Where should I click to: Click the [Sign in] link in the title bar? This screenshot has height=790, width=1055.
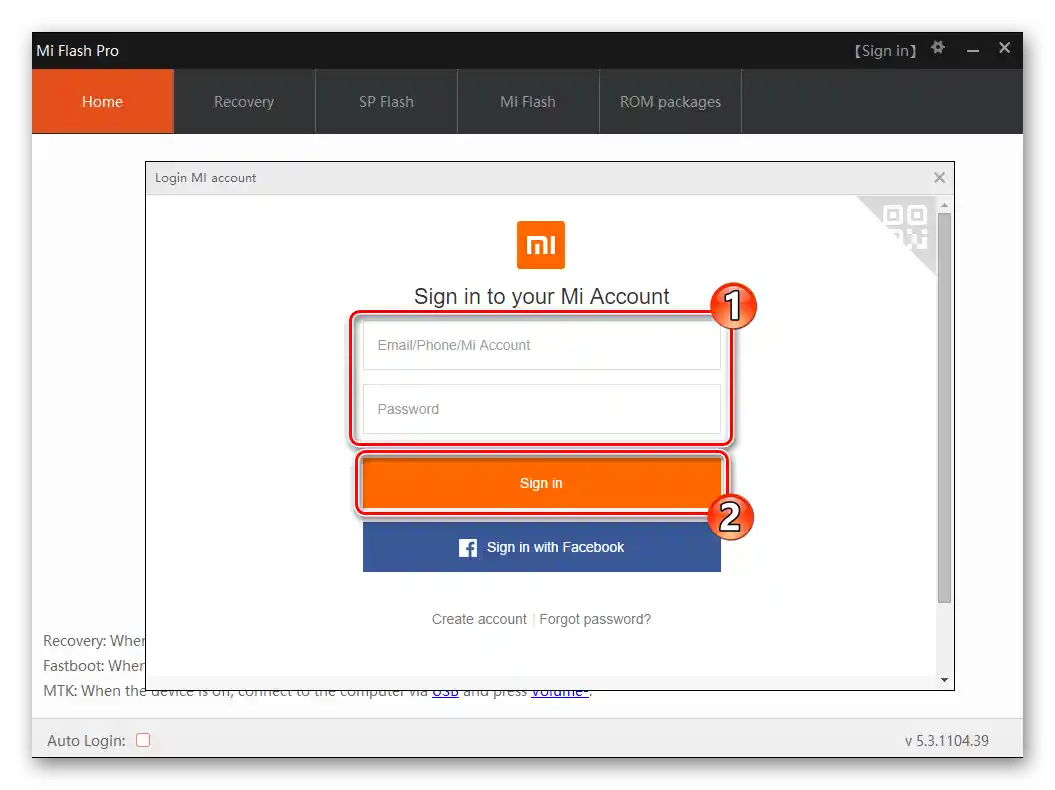pos(885,51)
